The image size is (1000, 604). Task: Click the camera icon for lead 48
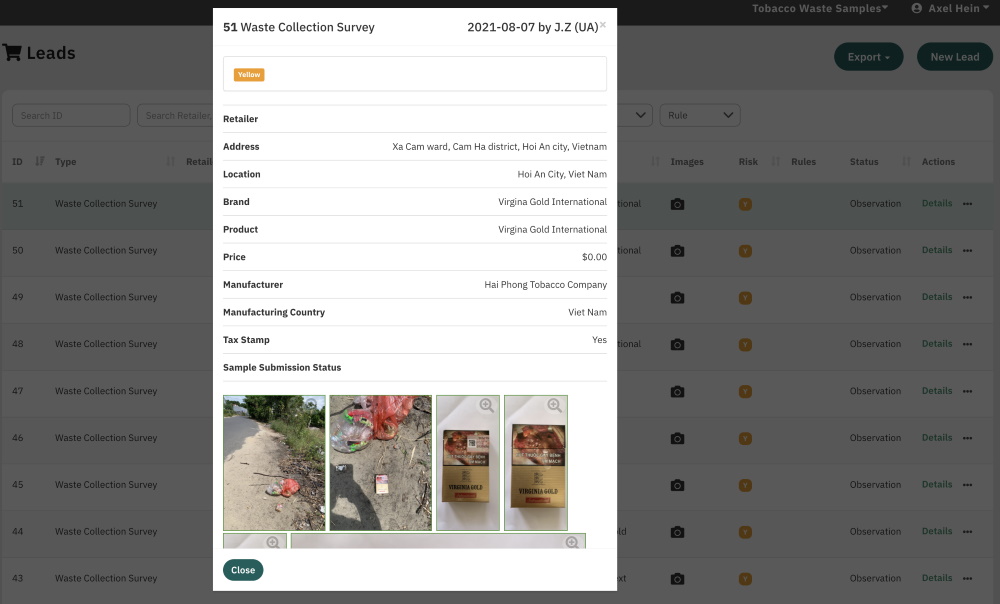pyautogui.click(x=677, y=344)
